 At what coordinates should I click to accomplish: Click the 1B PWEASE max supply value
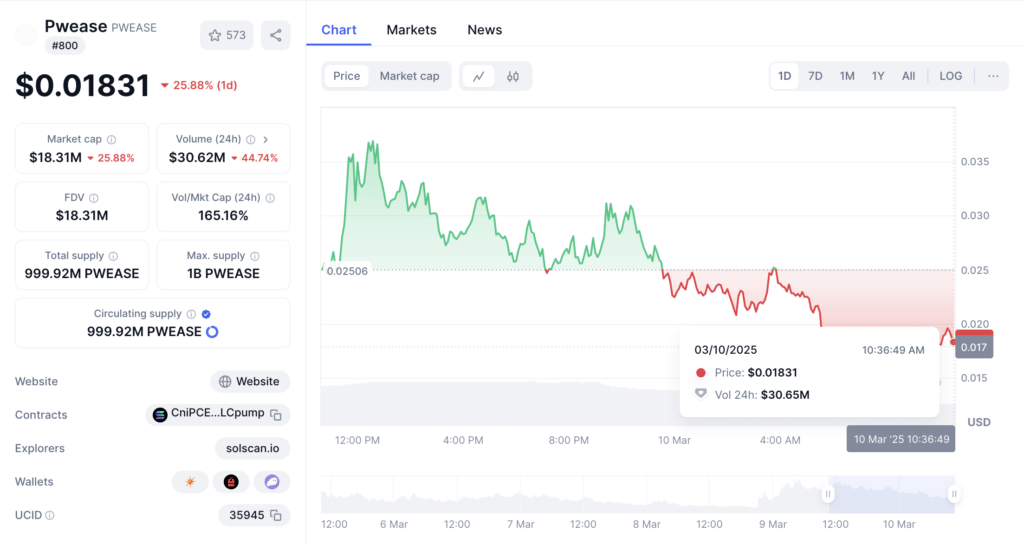tap(223, 274)
